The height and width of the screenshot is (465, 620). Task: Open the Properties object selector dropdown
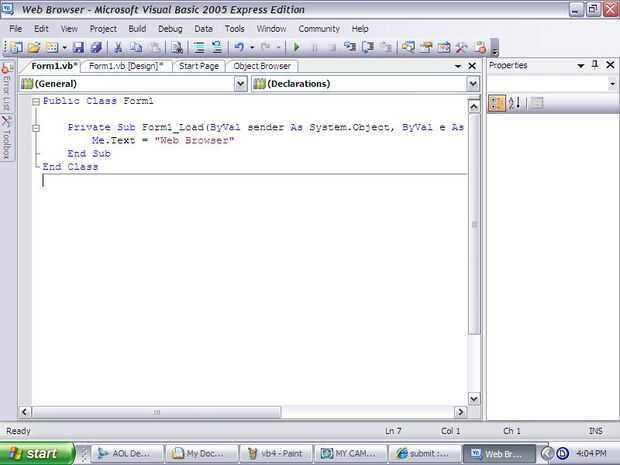(612, 84)
